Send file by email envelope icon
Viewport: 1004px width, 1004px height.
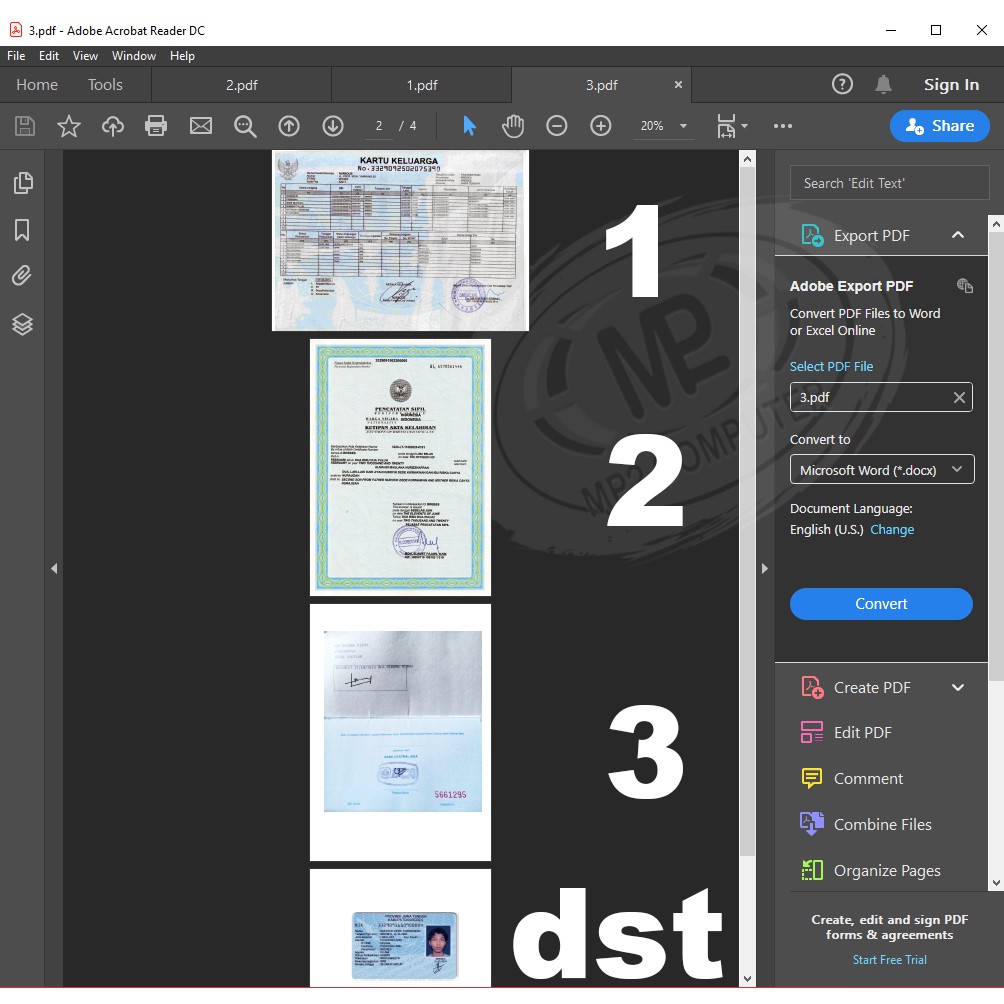point(201,126)
